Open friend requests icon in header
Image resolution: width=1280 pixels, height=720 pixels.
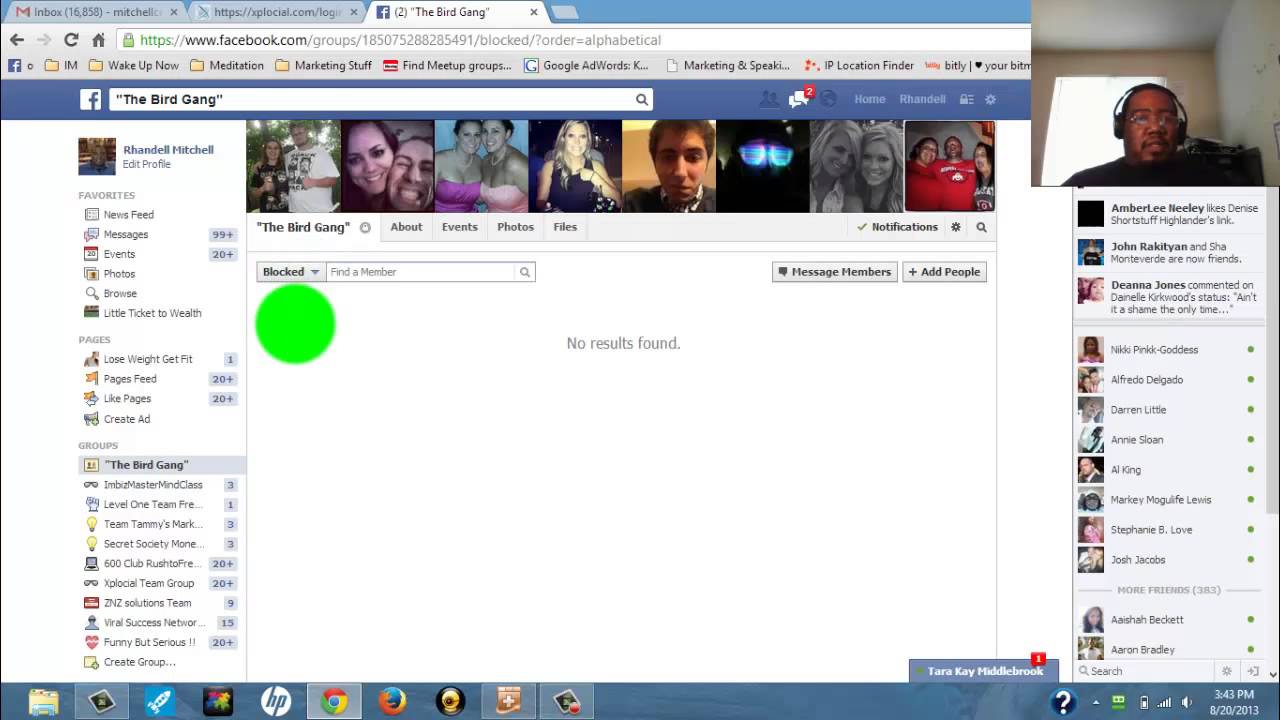click(769, 99)
